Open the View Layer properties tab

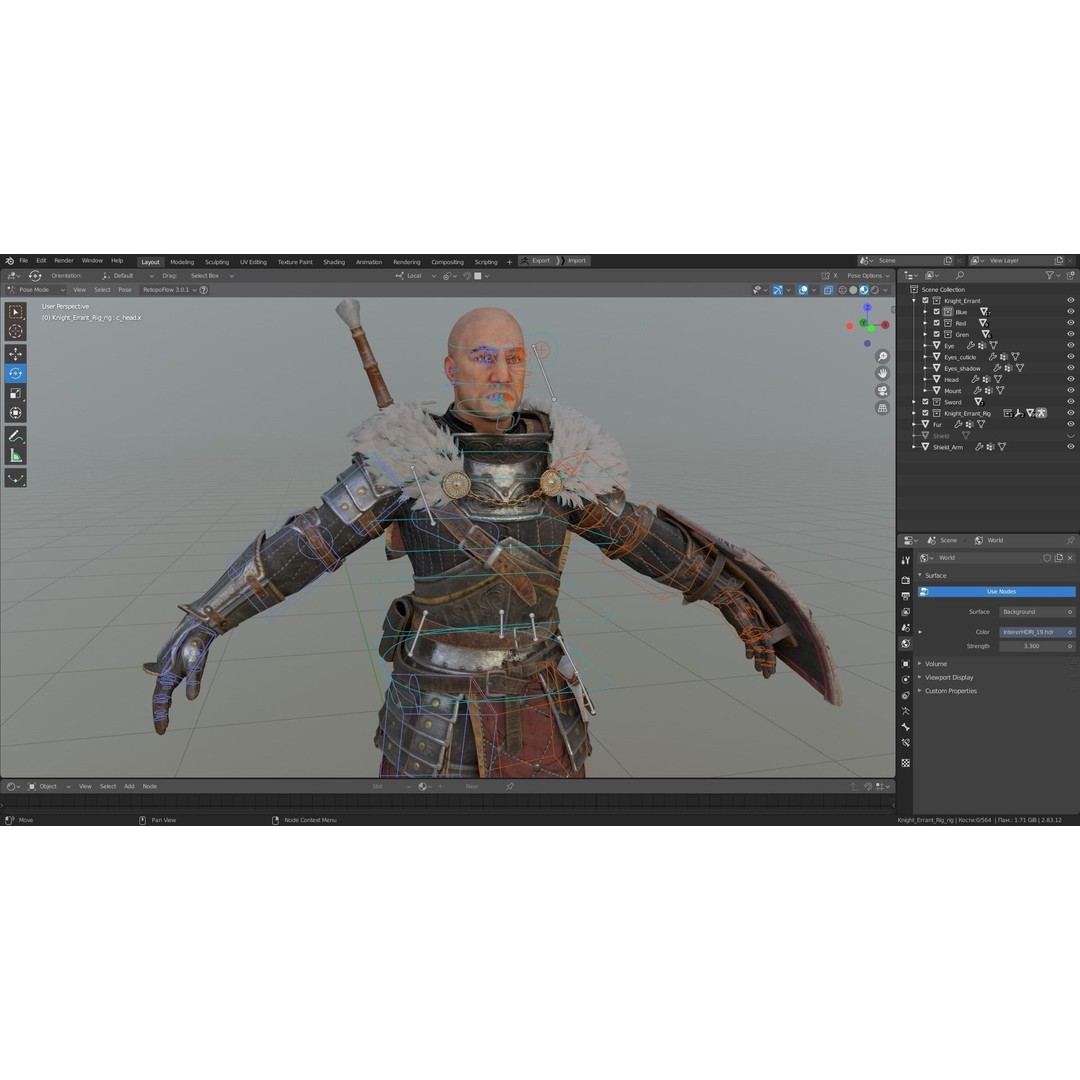[x=906, y=612]
